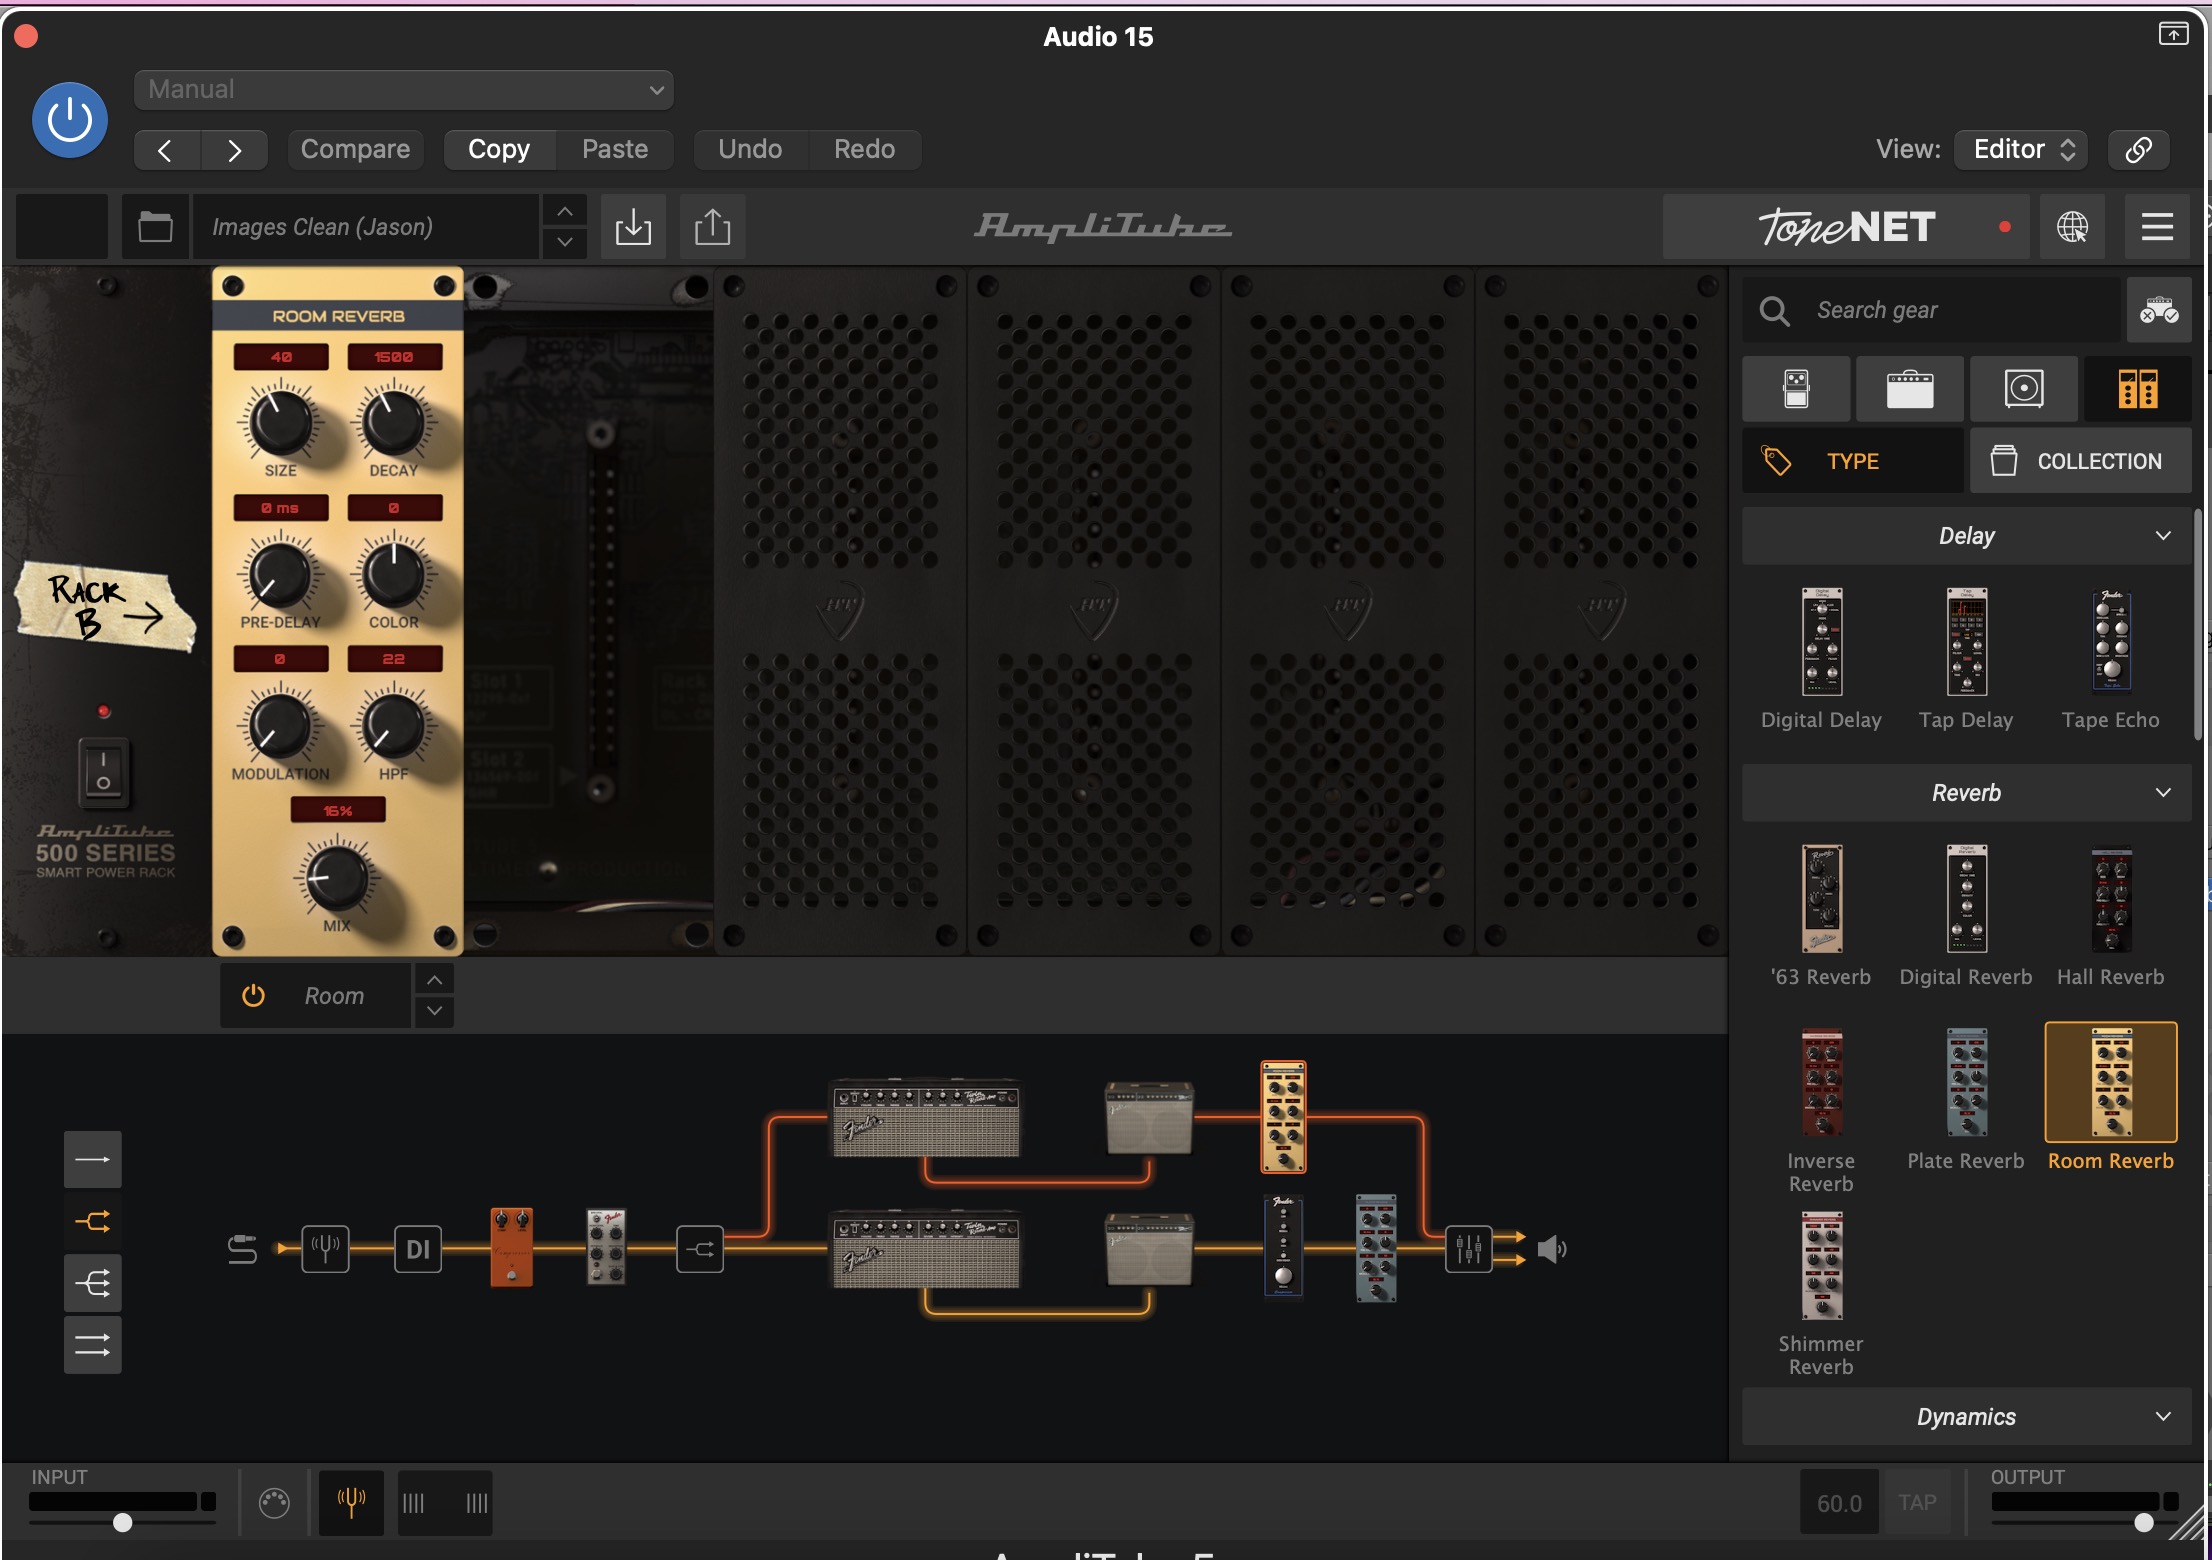Open ToneNET button

(1846, 227)
